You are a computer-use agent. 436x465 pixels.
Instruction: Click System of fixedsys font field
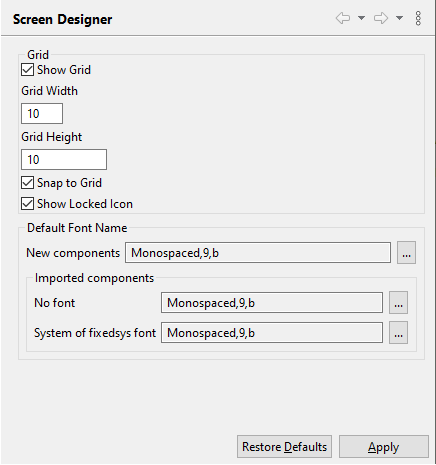coord(272,333)
